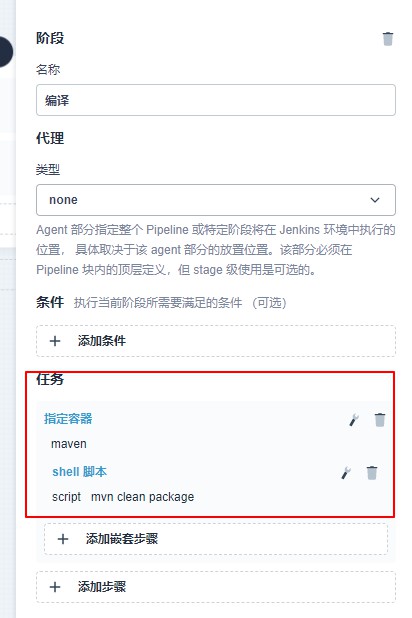This screenshot has height=618, width=412.
Task: Select the maven container name text
Action: coord(69,444)
